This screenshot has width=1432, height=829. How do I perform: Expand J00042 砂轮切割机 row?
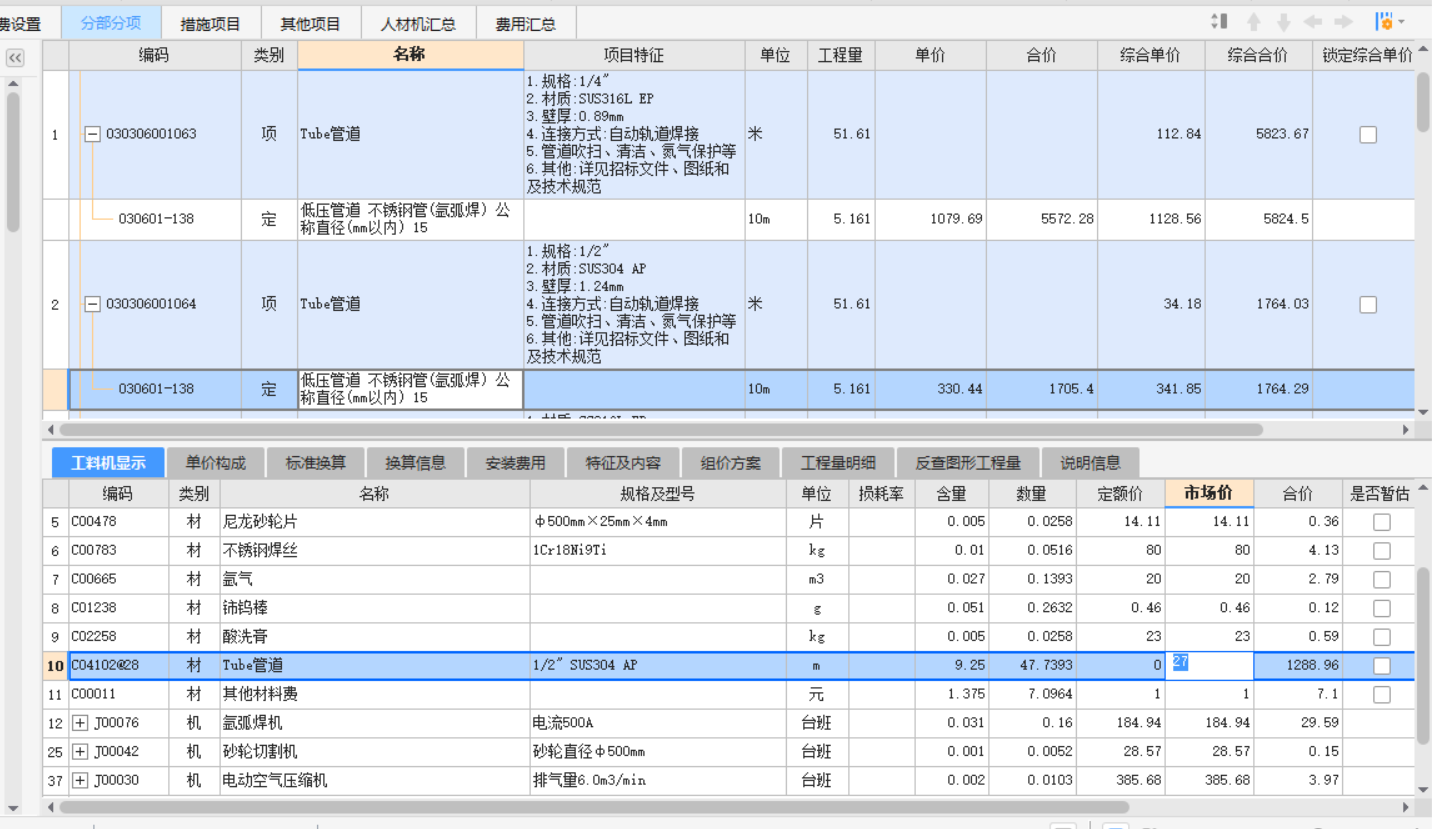tap(80, 751)
